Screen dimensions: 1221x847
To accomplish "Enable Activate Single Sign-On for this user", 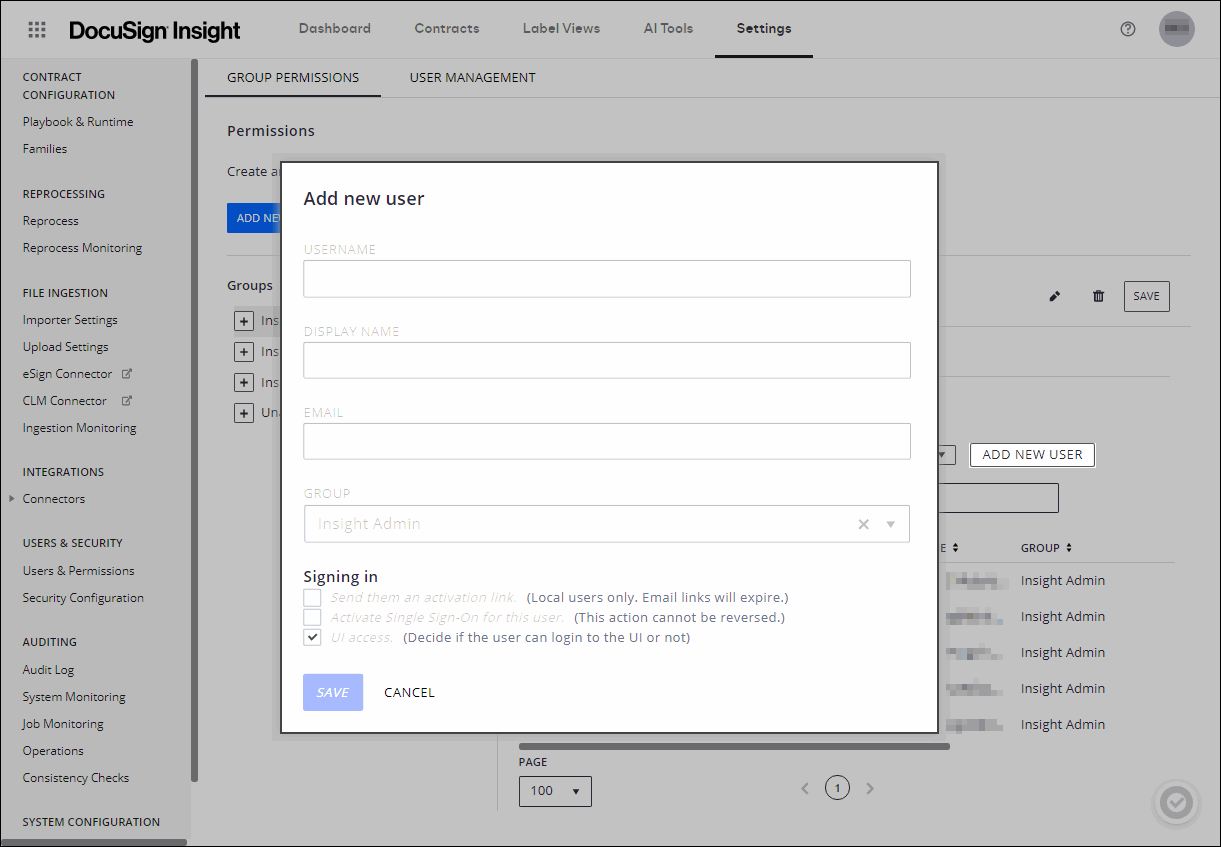I will click(x=312, y=616).
